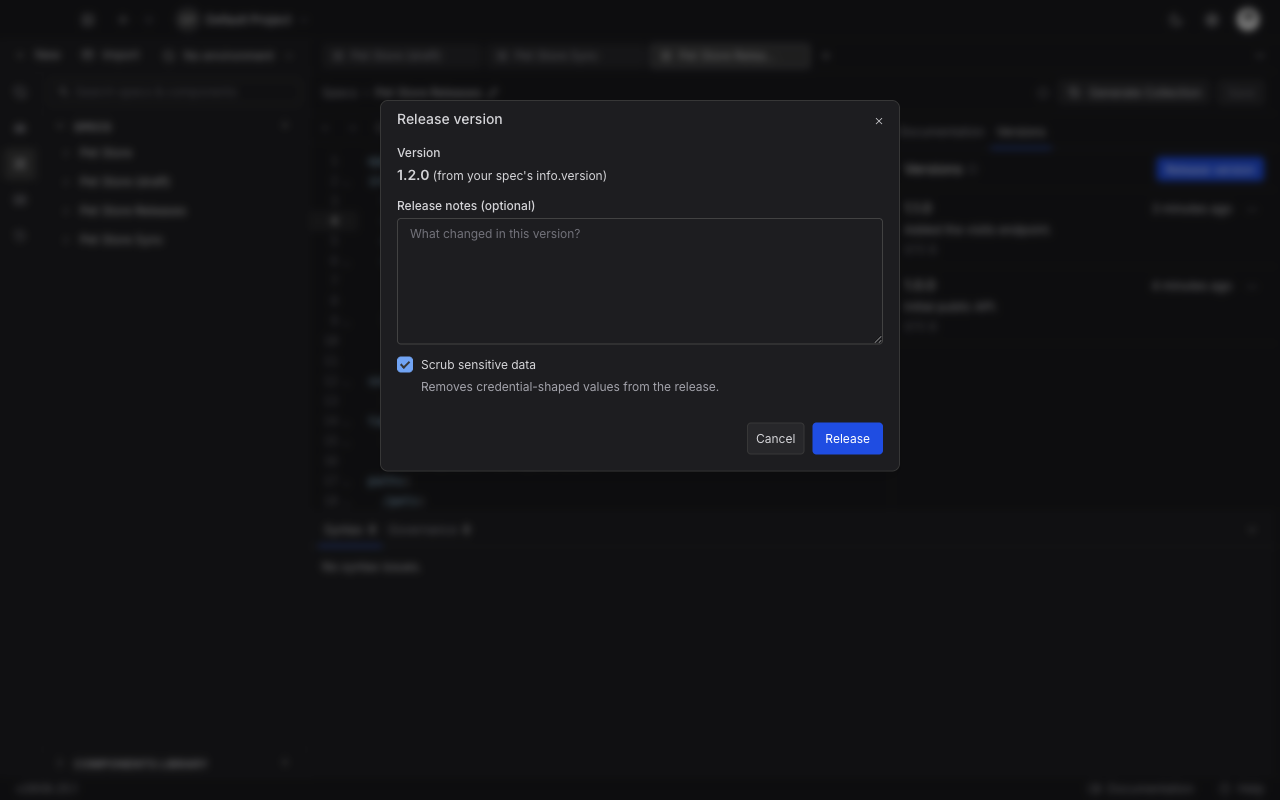The width and height of the screenshot is (1280, 800).
Task: Close the Release version dialog with X
Action: (879, 121)
